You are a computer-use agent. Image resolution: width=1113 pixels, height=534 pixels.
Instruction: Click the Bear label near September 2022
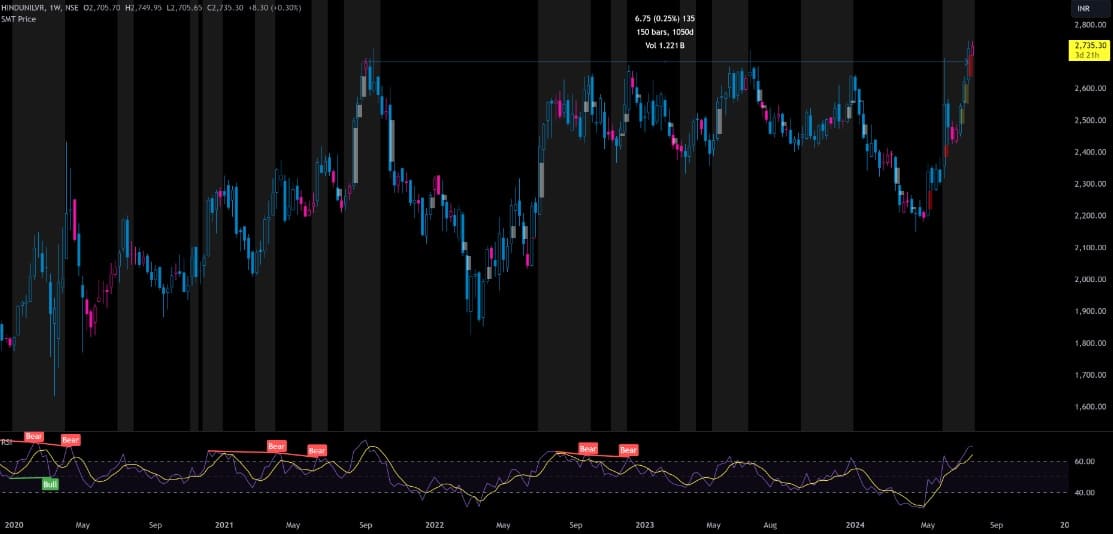click(588, 448)
